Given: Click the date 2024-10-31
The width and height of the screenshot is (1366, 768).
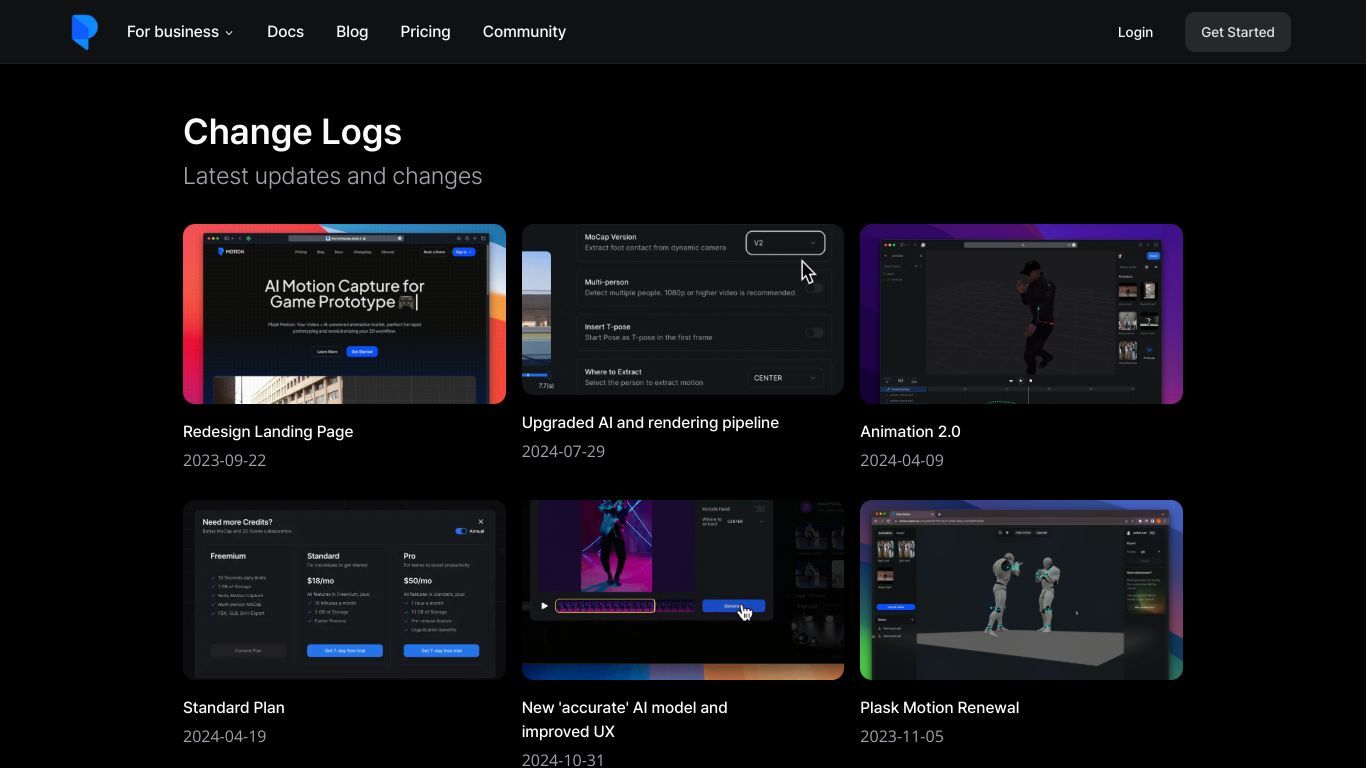Looking at the screenshot, I should pos(563,760).
